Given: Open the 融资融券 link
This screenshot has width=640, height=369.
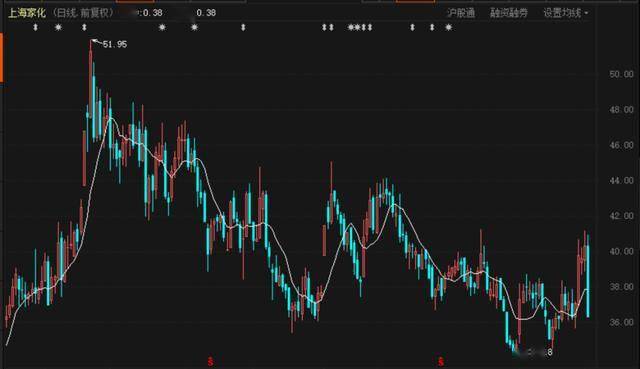Looking at the screenshot, I should click(x=509, y=13).
